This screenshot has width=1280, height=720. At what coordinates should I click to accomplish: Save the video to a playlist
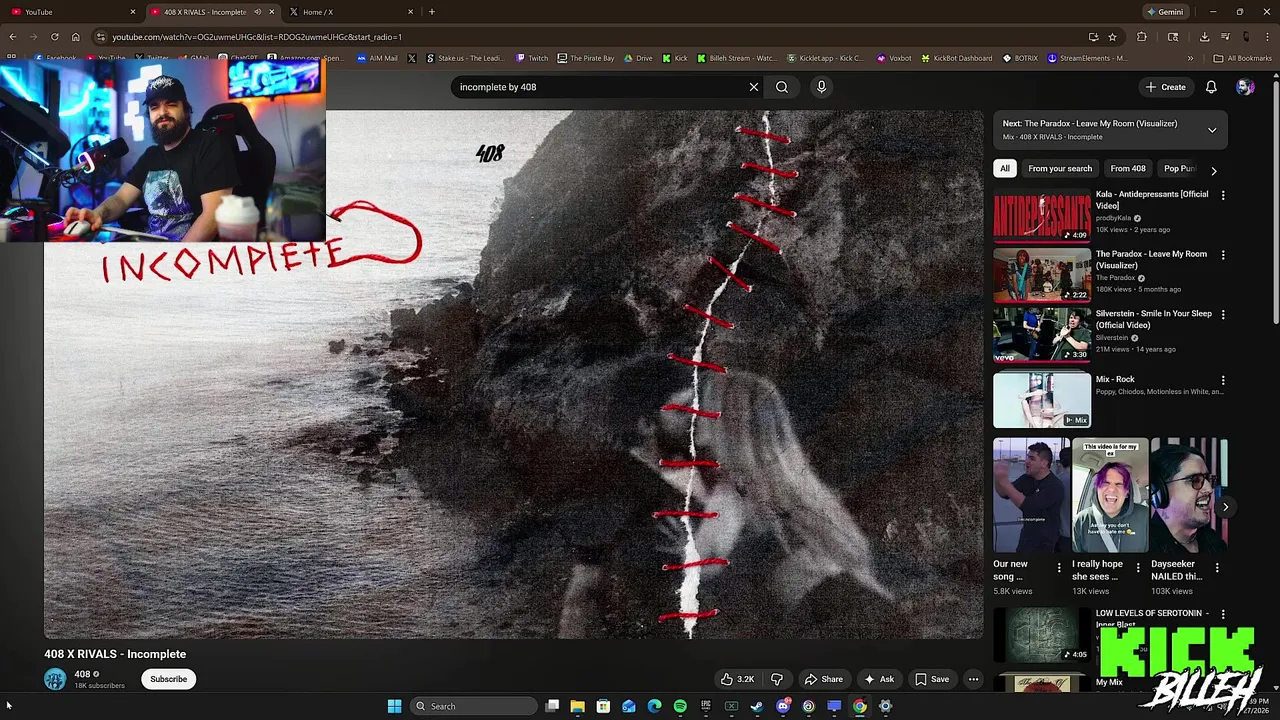coord(932,679)
